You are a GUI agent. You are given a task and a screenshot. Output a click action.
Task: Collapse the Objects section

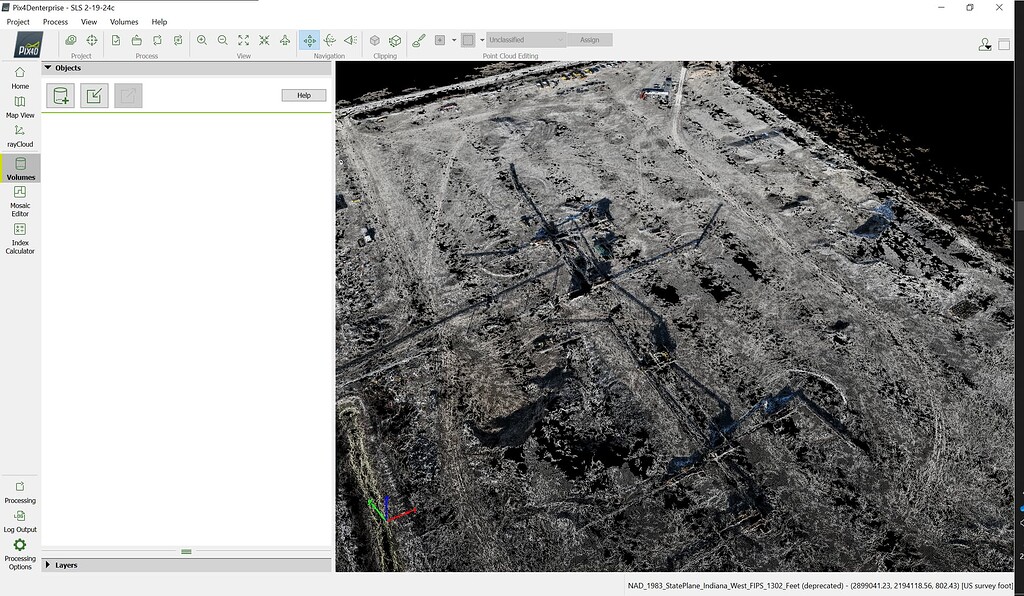47,67
